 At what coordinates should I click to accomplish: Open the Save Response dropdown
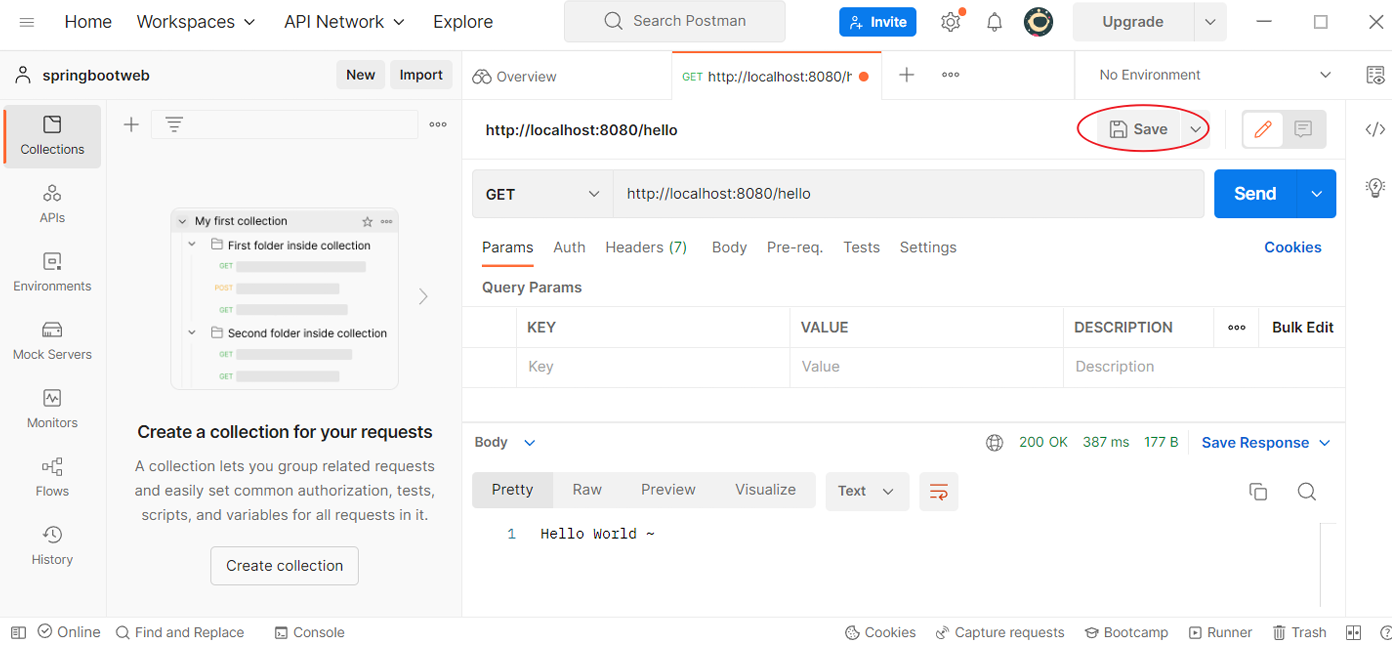tap(1266, 443)
